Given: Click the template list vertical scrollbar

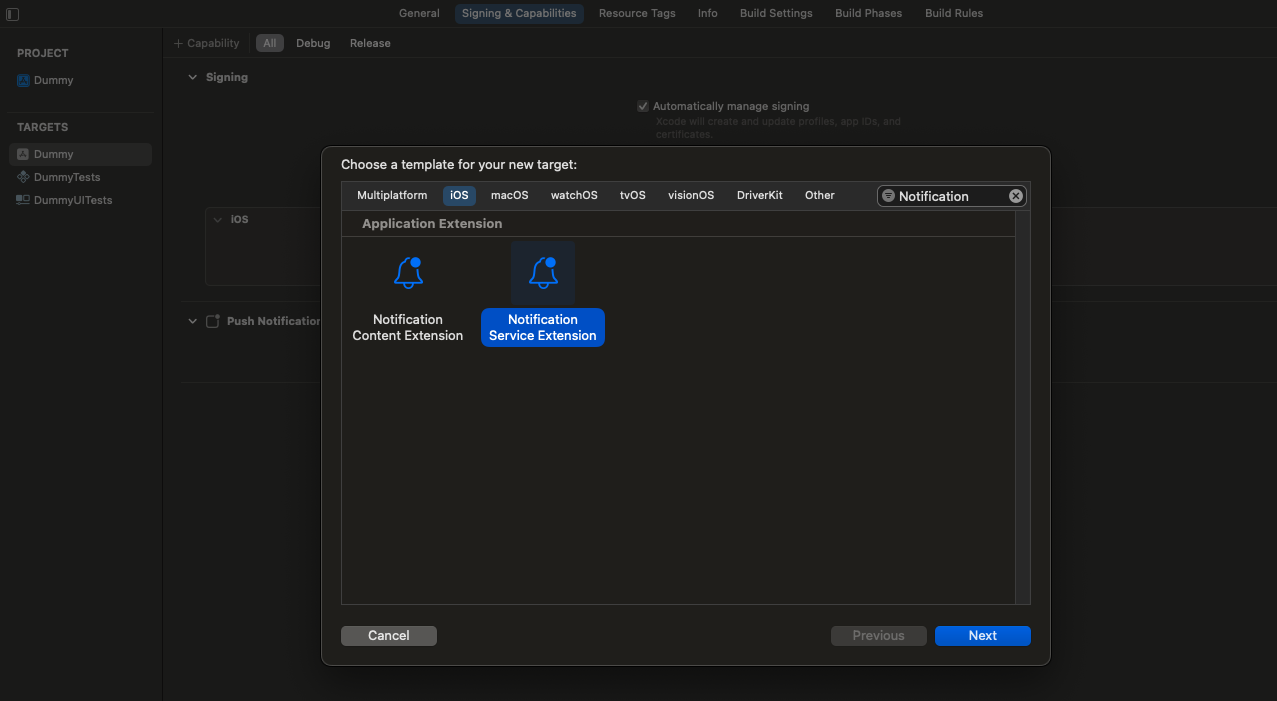Looking at the screenshot, I should [1022, 406].
